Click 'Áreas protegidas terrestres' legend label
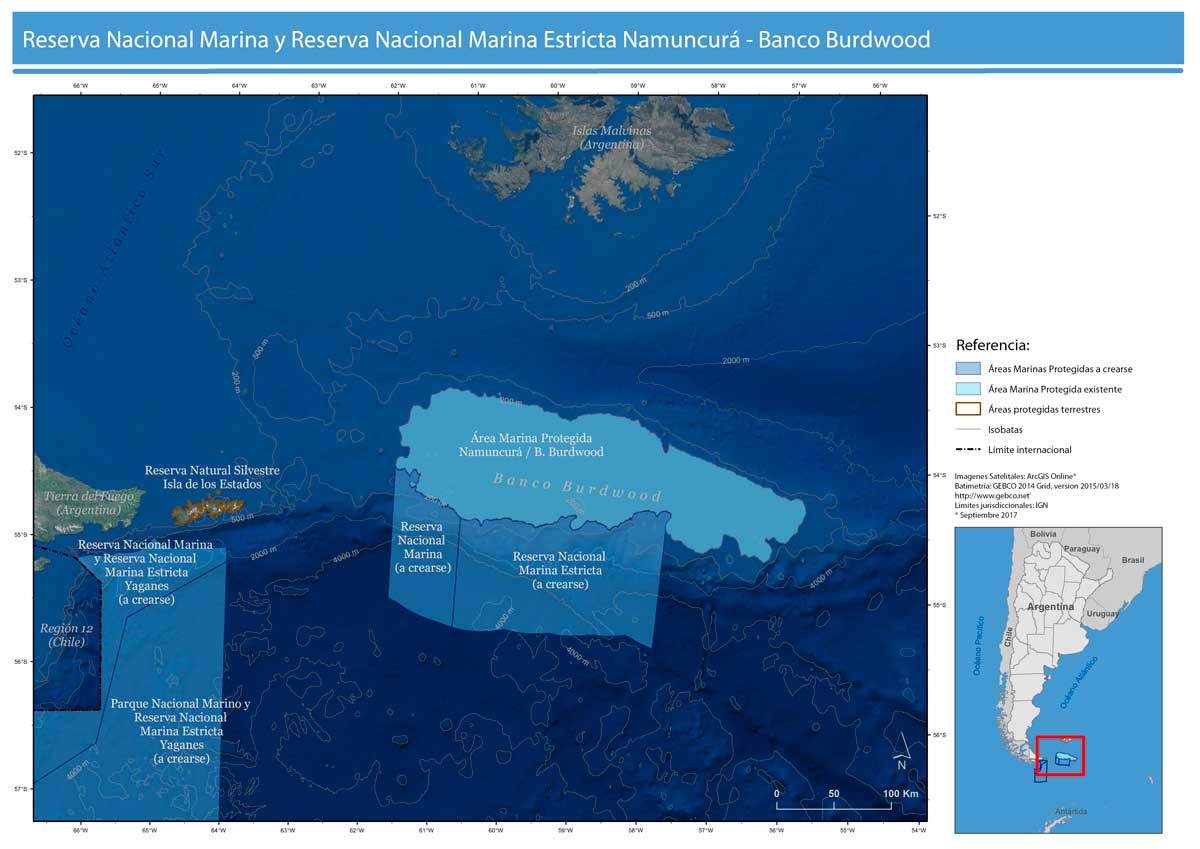Image resolution: width=1200 pixels, height=849 pixels. pos(1044,409)
